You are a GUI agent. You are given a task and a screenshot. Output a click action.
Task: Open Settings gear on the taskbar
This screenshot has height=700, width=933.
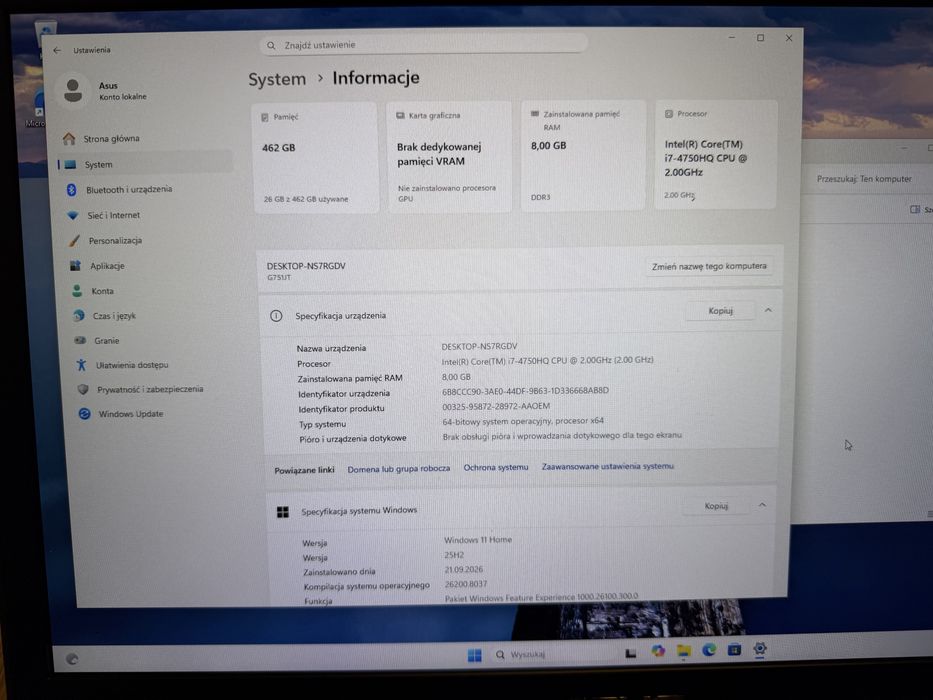coord(760,649)
